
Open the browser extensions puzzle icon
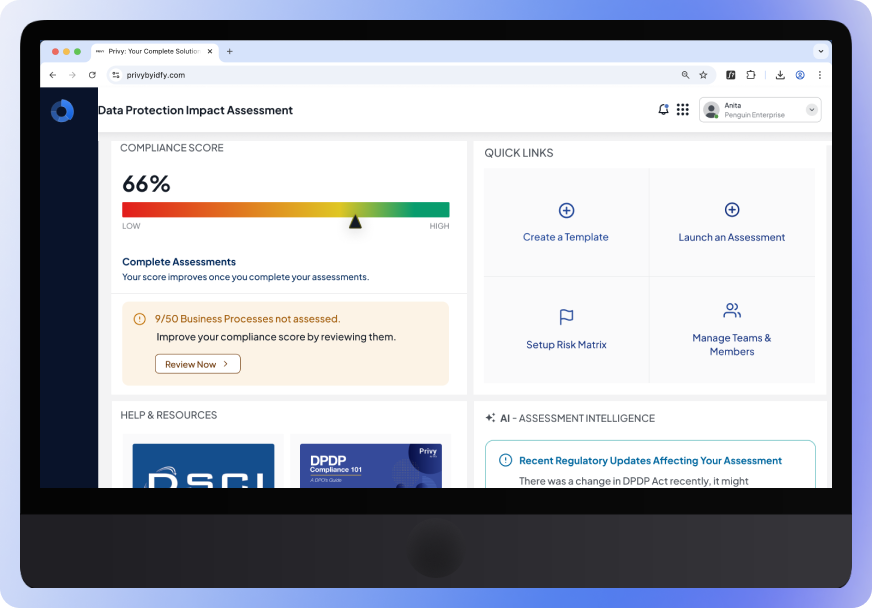[x=751, y=75]
